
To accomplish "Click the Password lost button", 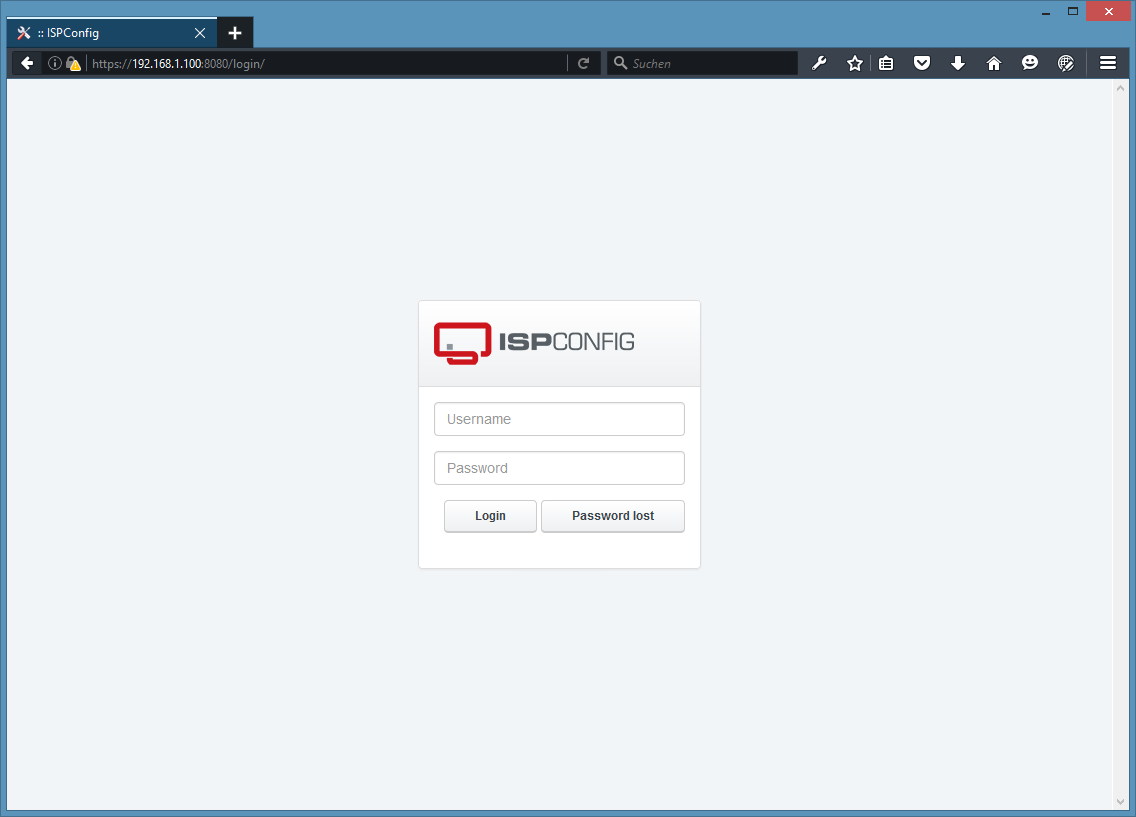I will point(613,516).
